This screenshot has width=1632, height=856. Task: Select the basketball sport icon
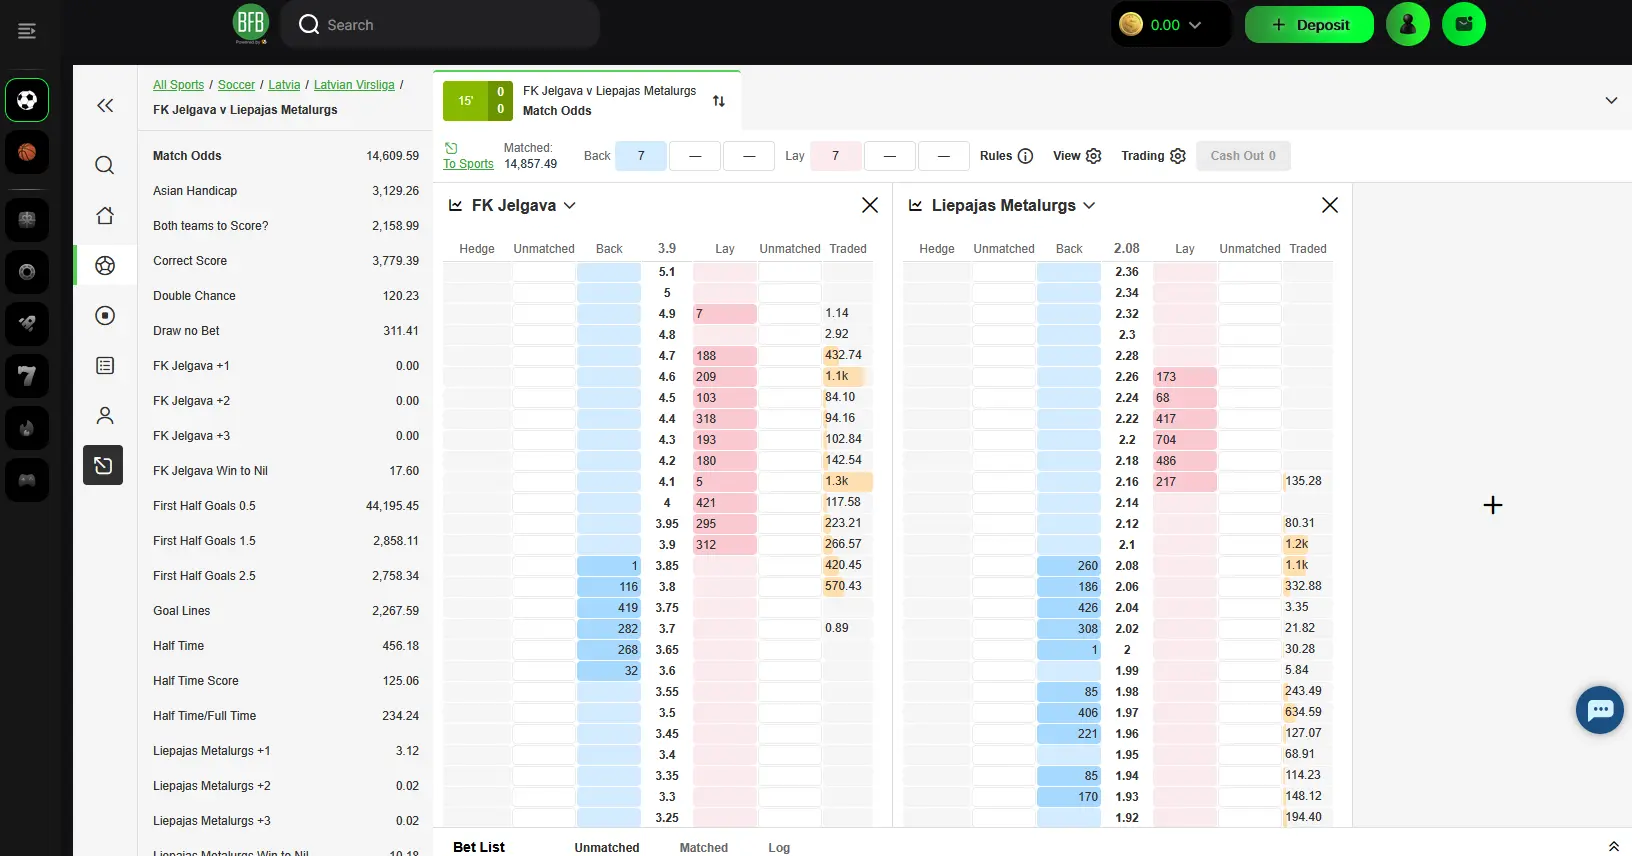click(x=27, y=152)
